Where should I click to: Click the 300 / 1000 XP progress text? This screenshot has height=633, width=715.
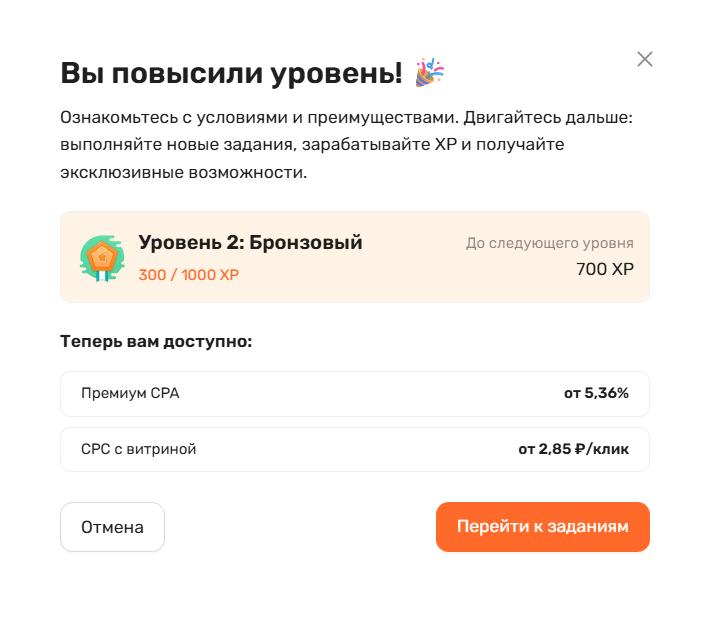pyautogui.click(x=189, y=275)
